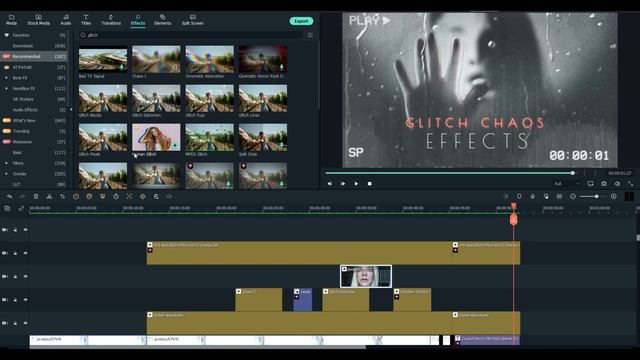Click the previous frame playback button
640x360 pixels.
click(x=330, y=184)
